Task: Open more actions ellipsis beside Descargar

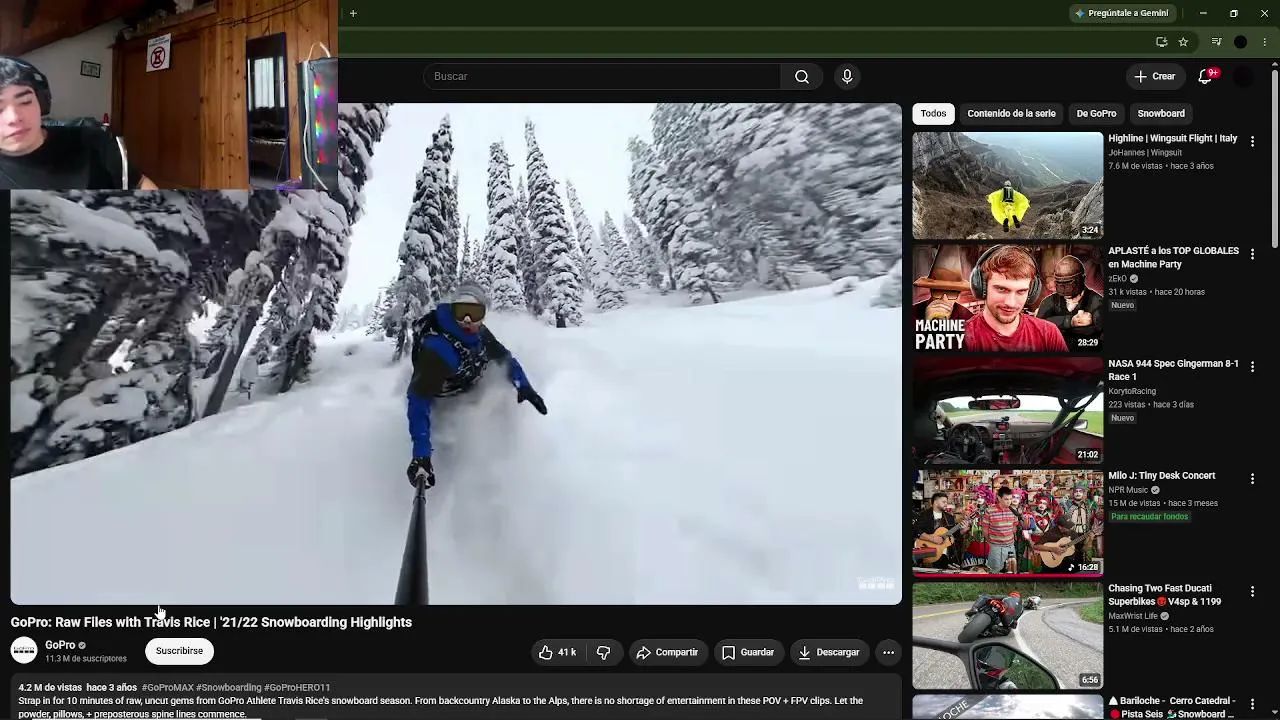Action: [x=888, y=652]
